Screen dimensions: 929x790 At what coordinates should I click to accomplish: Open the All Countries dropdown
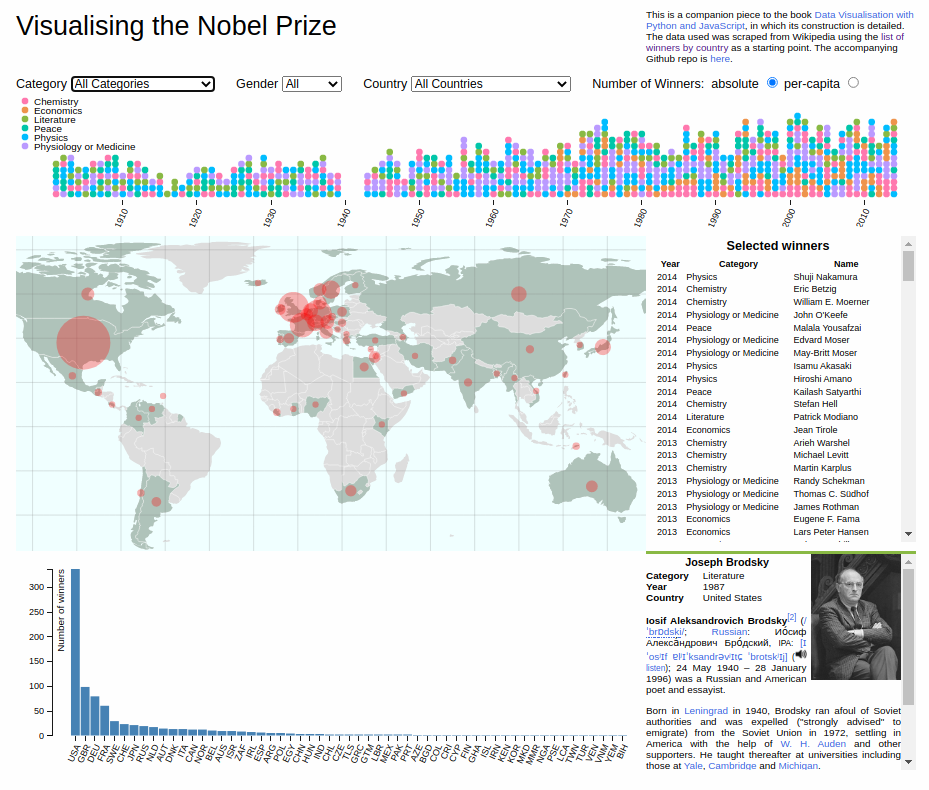tap(491, 84)
